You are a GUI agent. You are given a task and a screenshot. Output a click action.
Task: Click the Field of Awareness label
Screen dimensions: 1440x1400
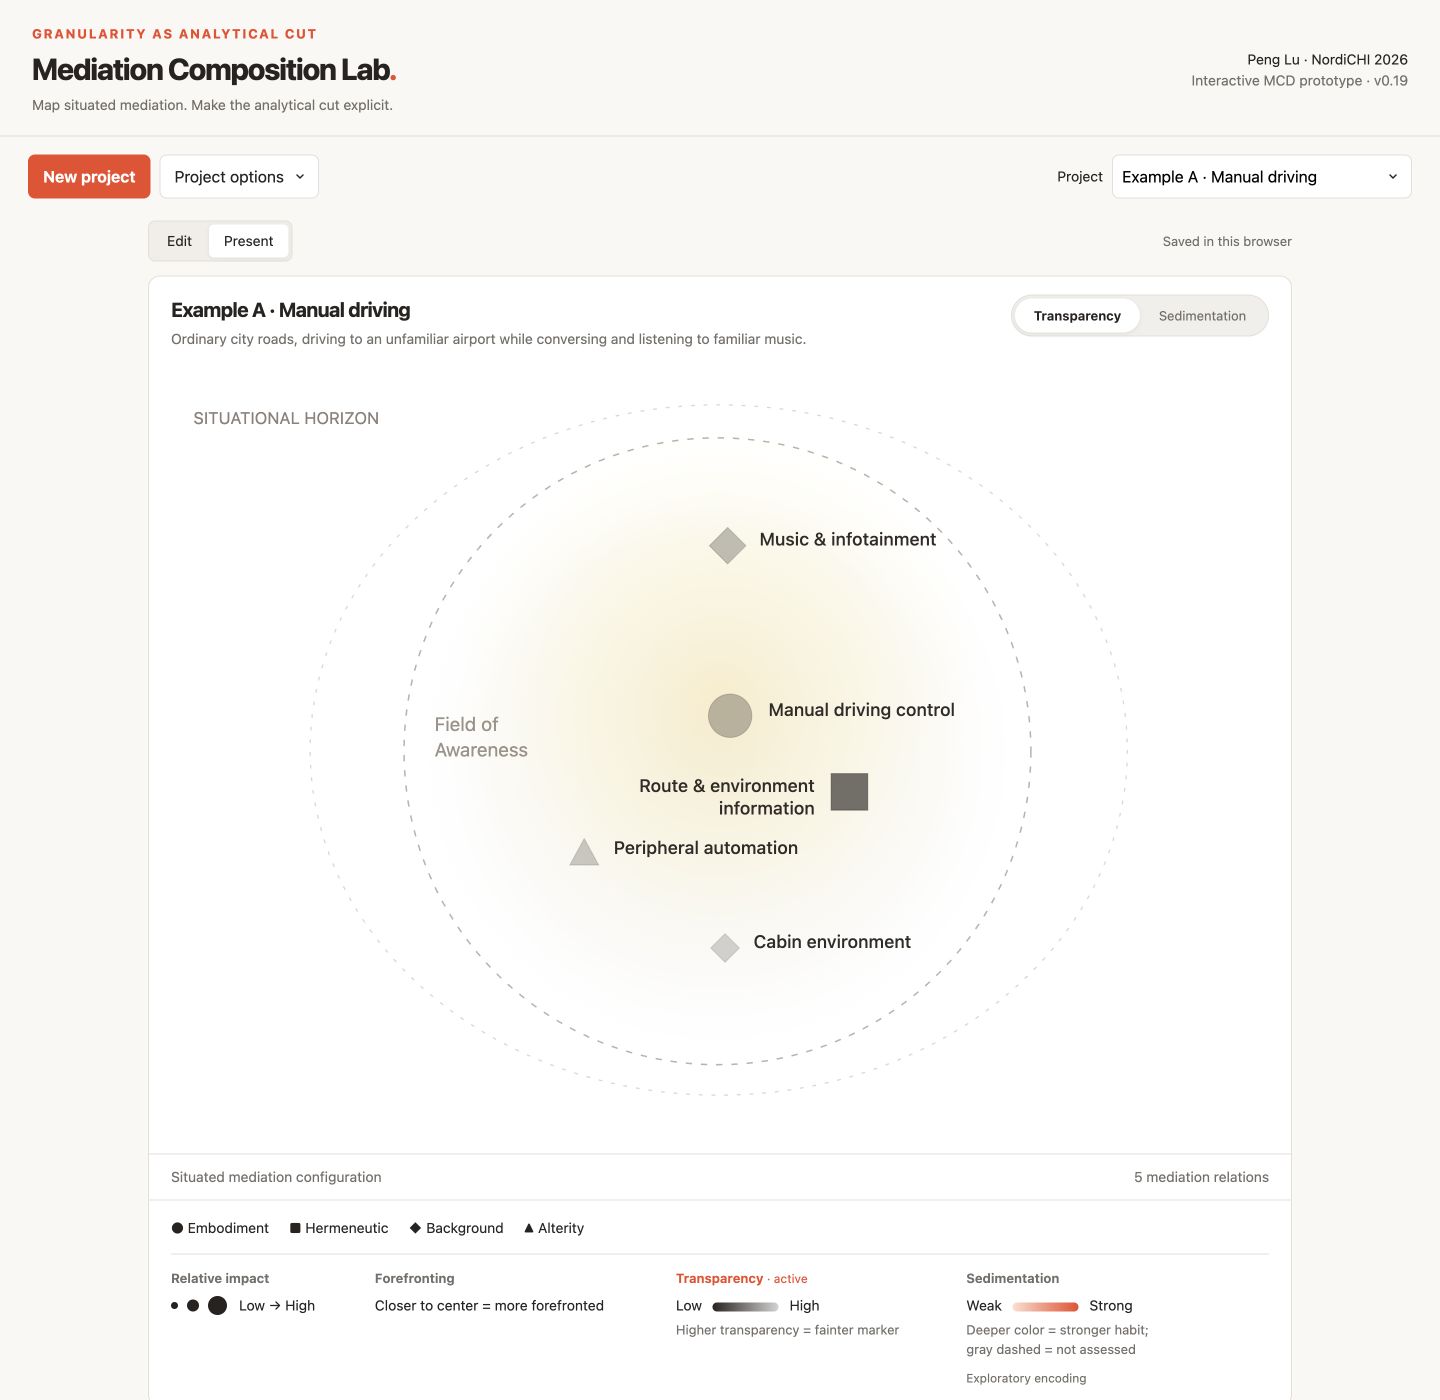coord(481,737)
